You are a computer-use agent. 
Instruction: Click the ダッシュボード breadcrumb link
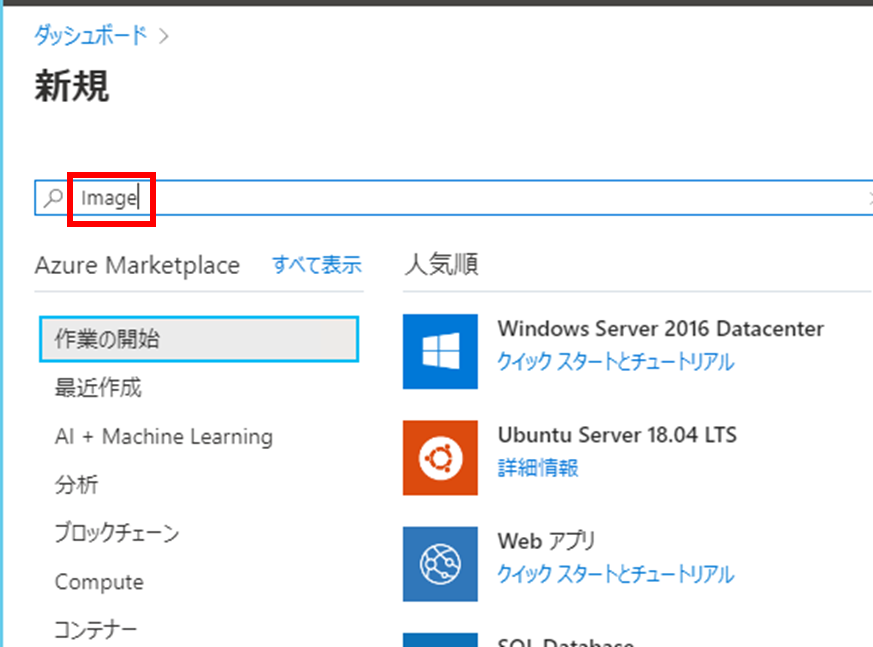(91, 36)
